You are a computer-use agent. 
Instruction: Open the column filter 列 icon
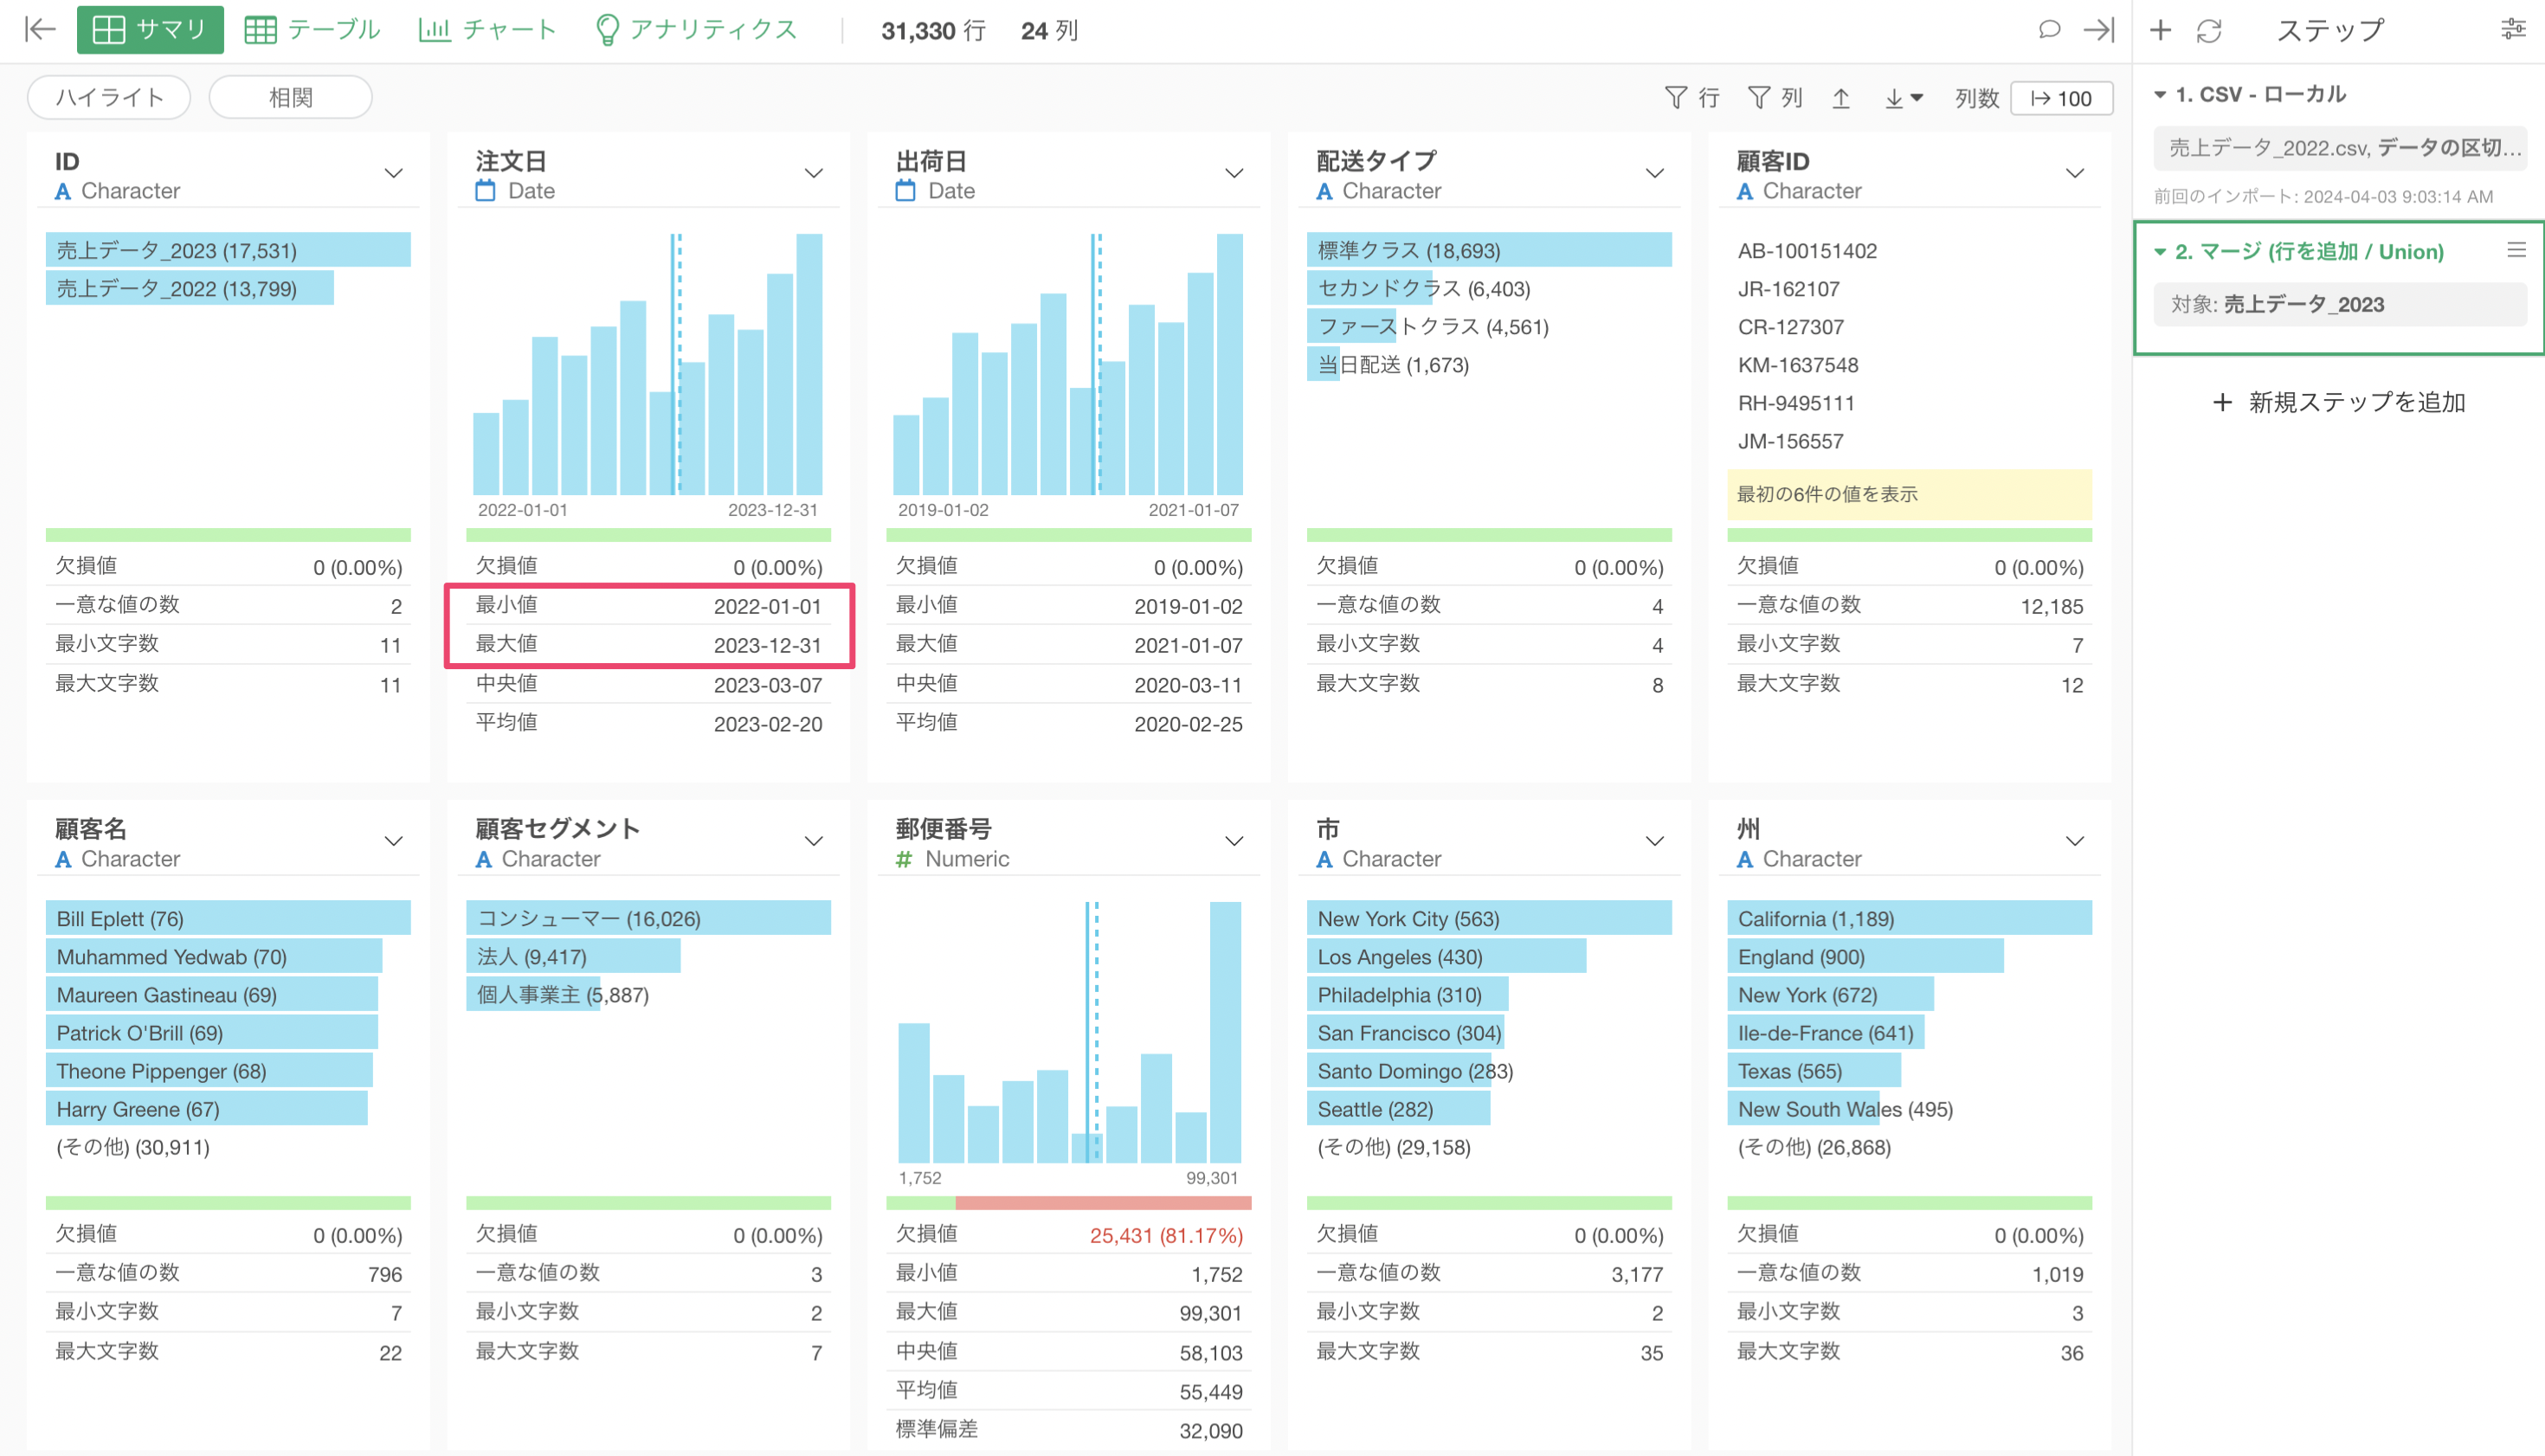coord(1774,98)
